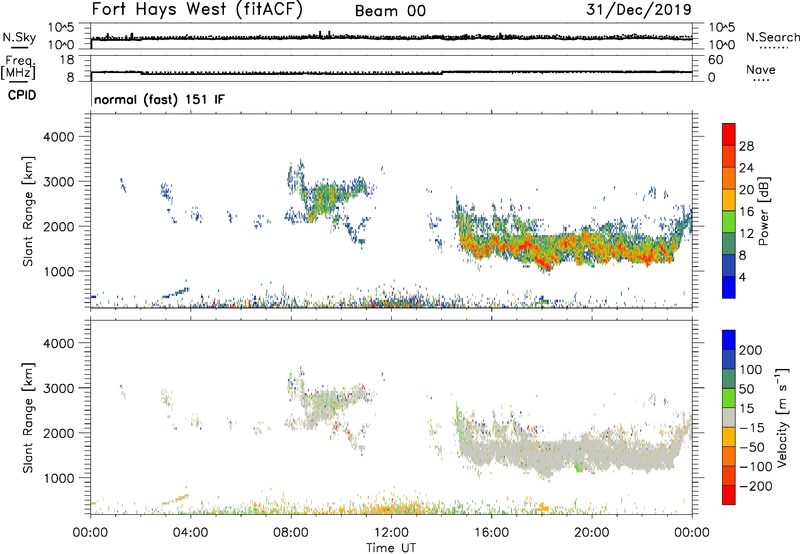Select 'normal (fast) 151 IF' text
The image size is (800, 554).
tap(159, 99)
